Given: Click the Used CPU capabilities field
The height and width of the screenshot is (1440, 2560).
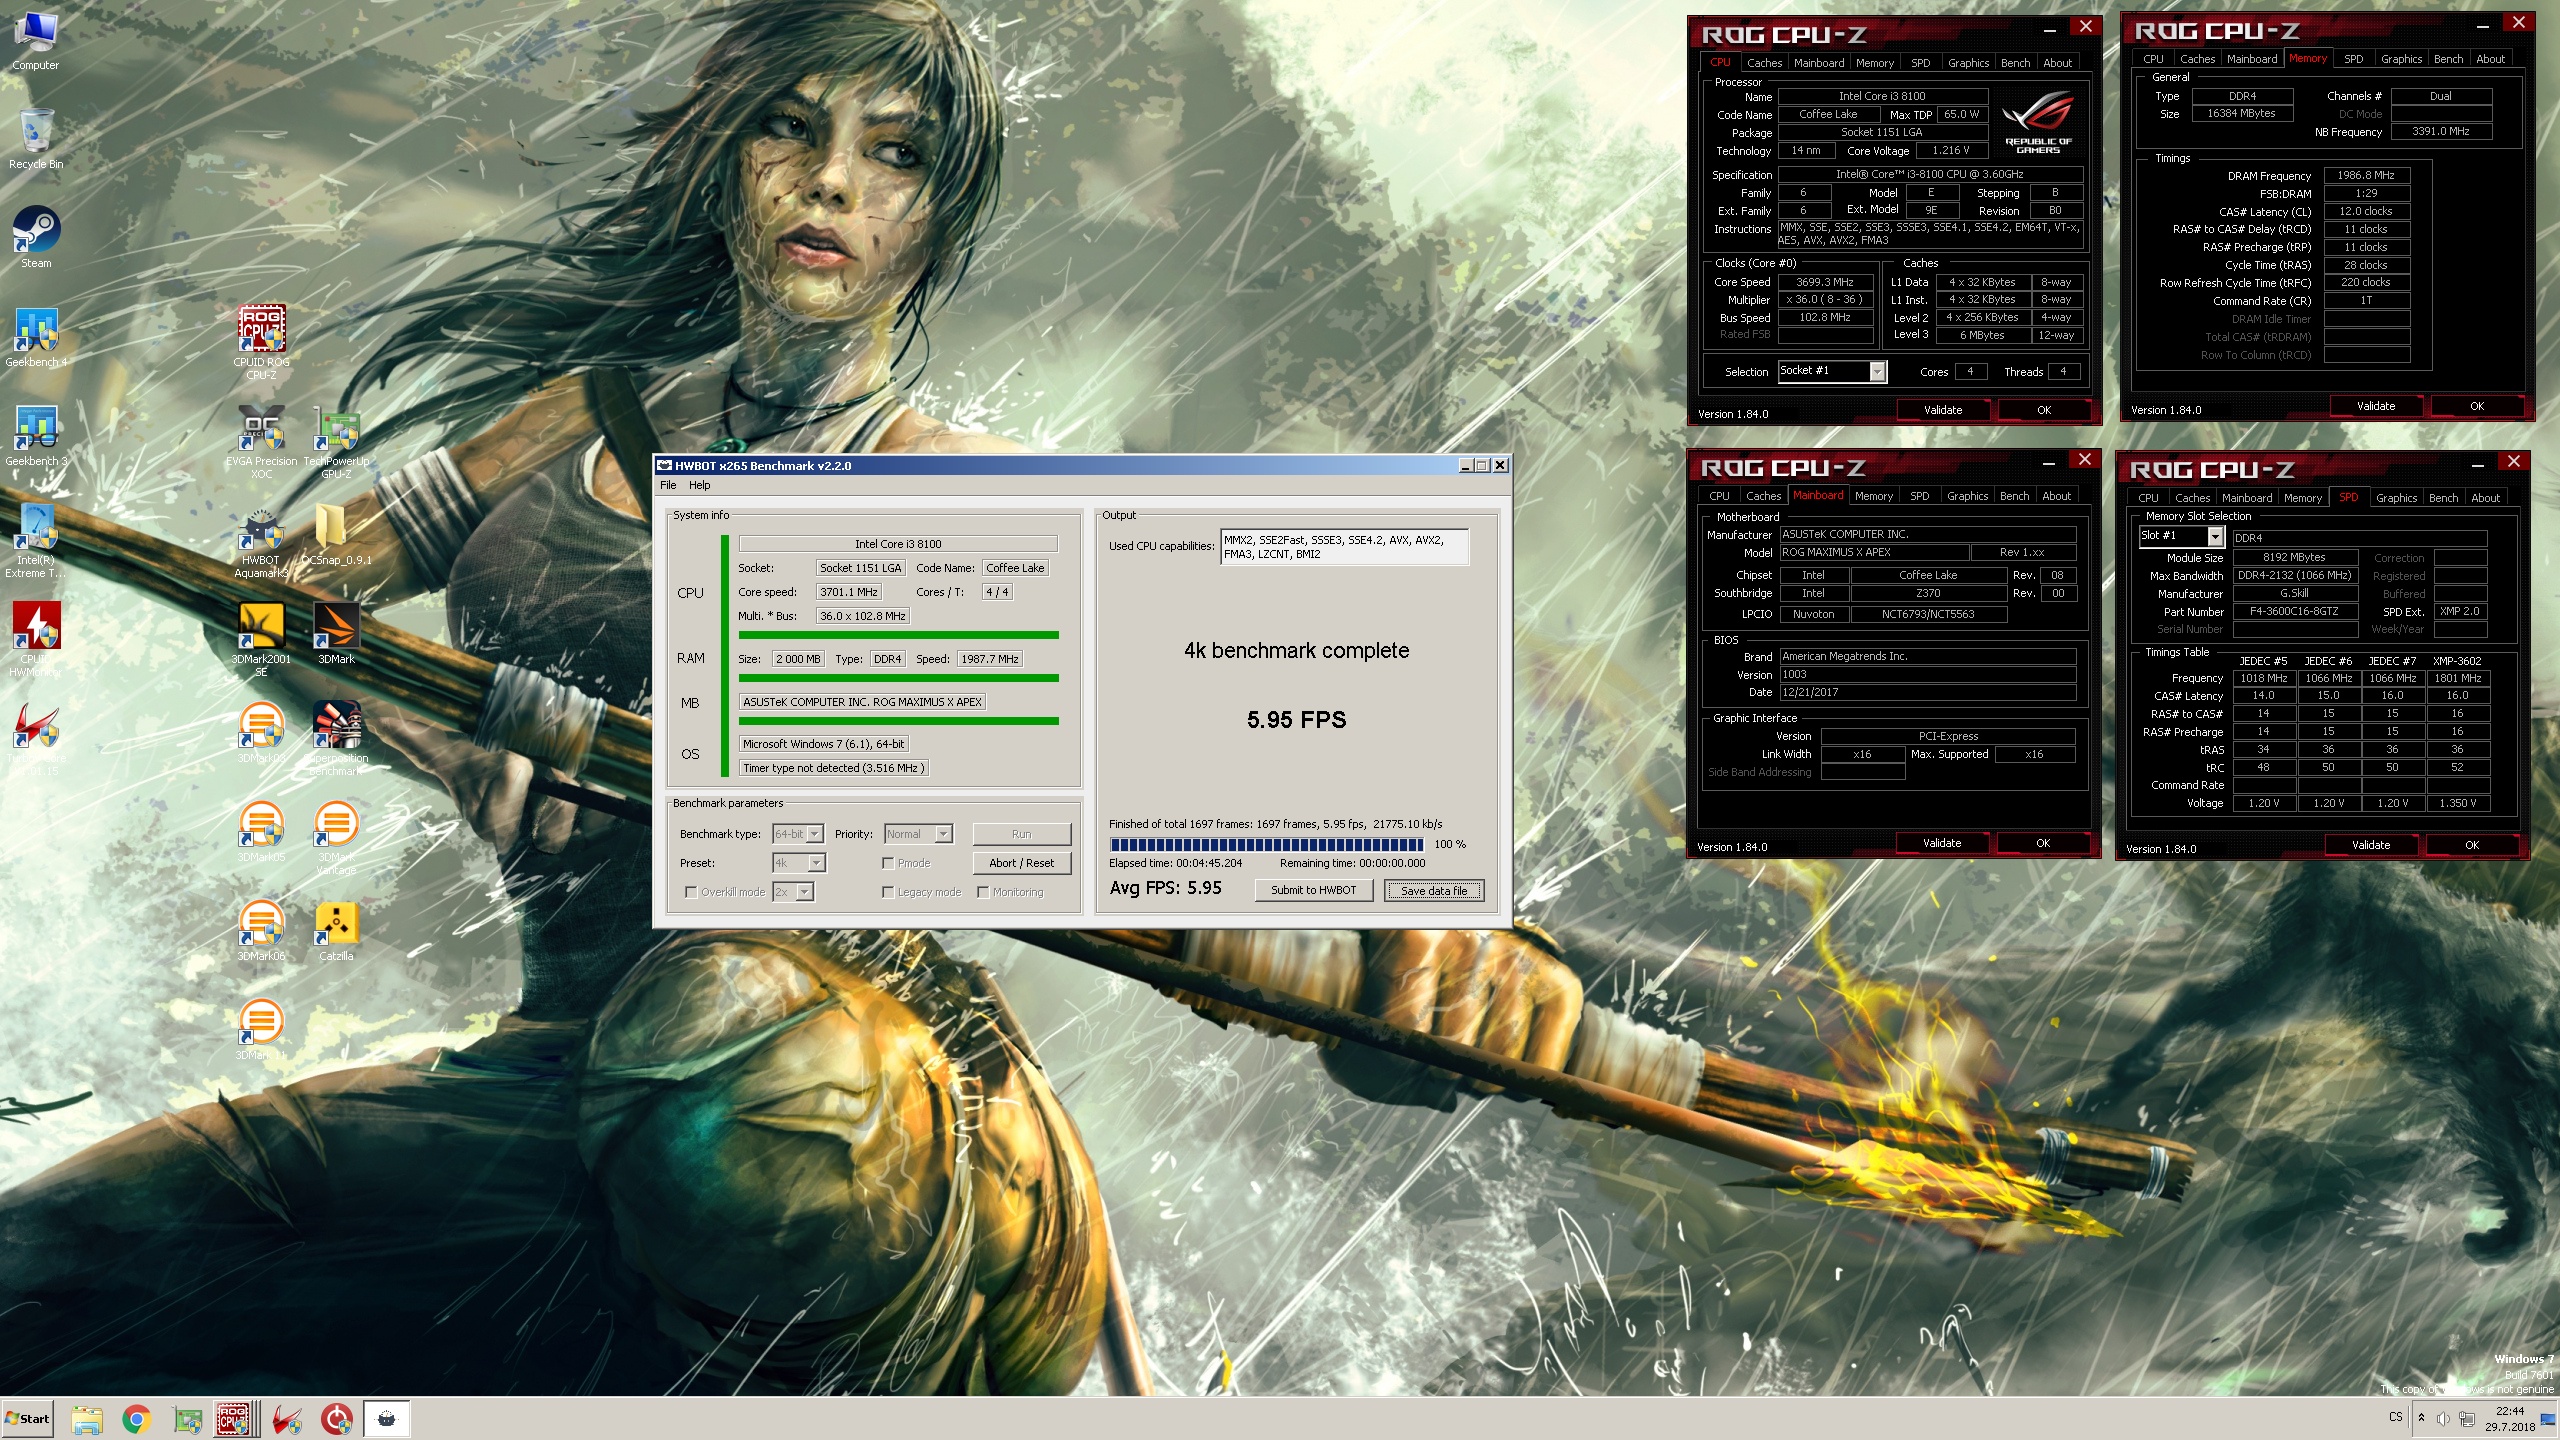Looking at the screenshot, I should pyautogui.click(x=1344, y=547).
